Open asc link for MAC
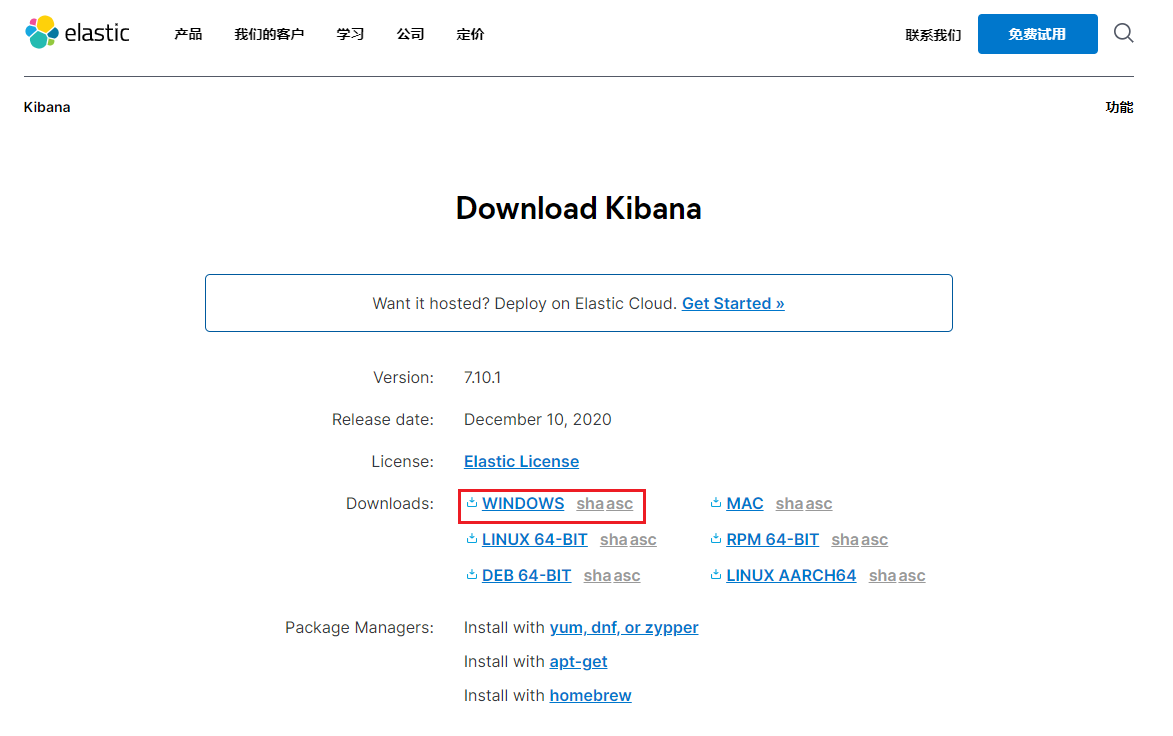 819,504
